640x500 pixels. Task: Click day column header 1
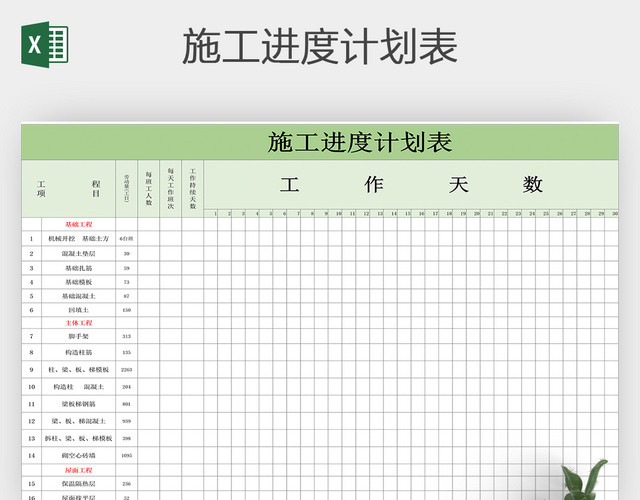[x=211, y=213]
